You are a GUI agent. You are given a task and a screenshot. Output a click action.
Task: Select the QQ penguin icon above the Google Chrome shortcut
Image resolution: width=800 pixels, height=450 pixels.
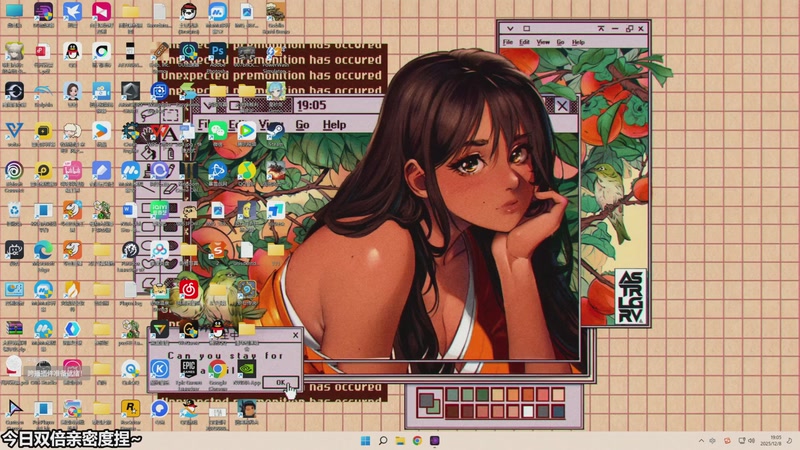pos(217,329)
